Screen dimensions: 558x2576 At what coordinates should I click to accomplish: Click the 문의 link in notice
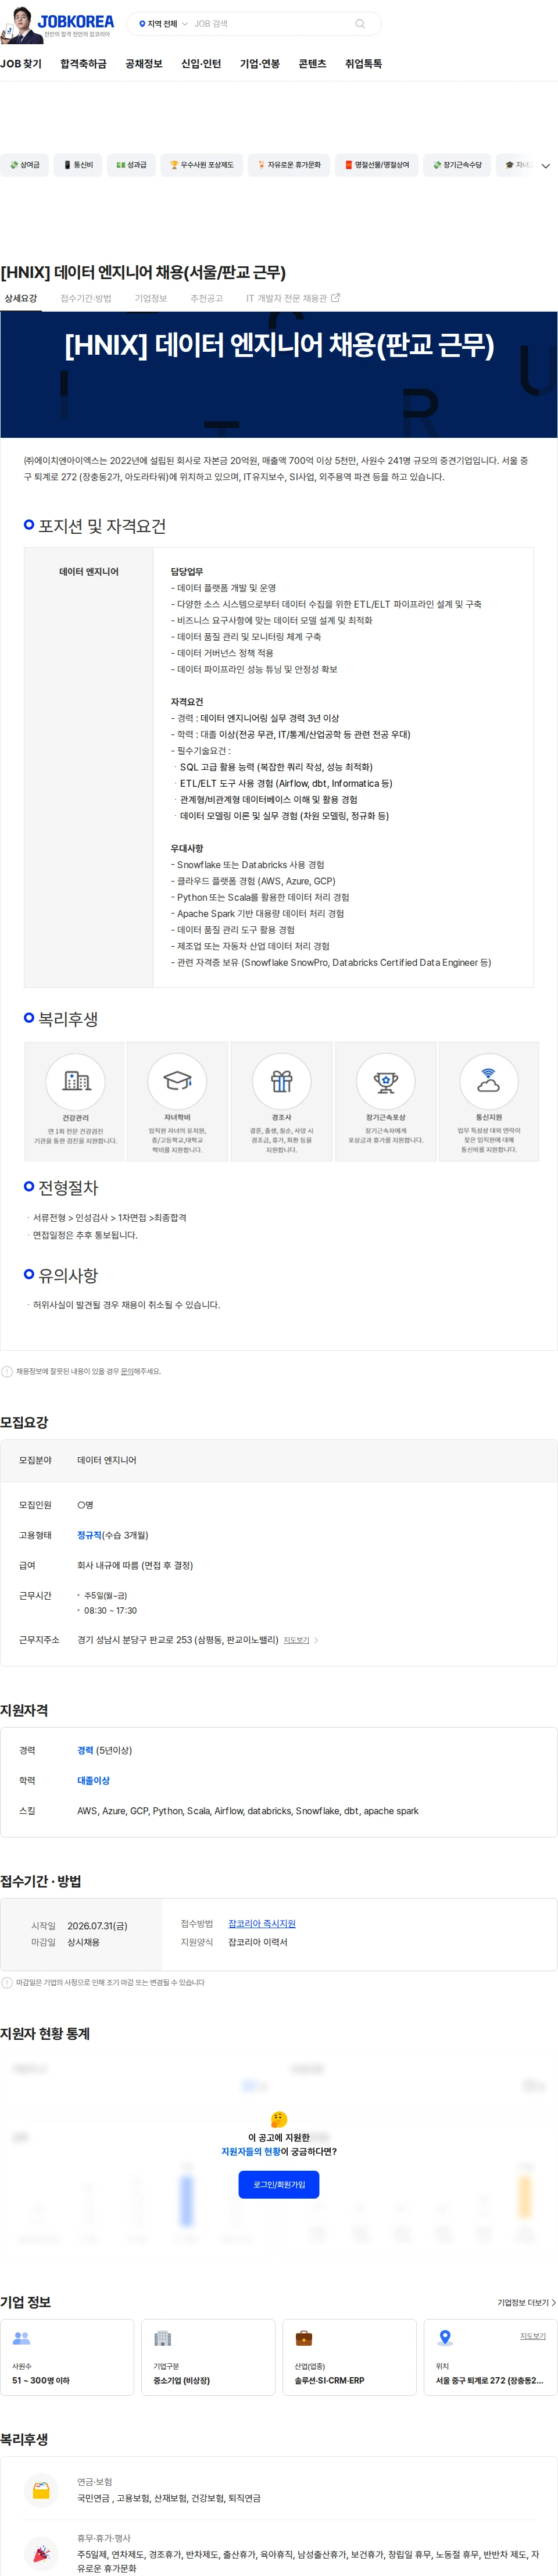127,1372
